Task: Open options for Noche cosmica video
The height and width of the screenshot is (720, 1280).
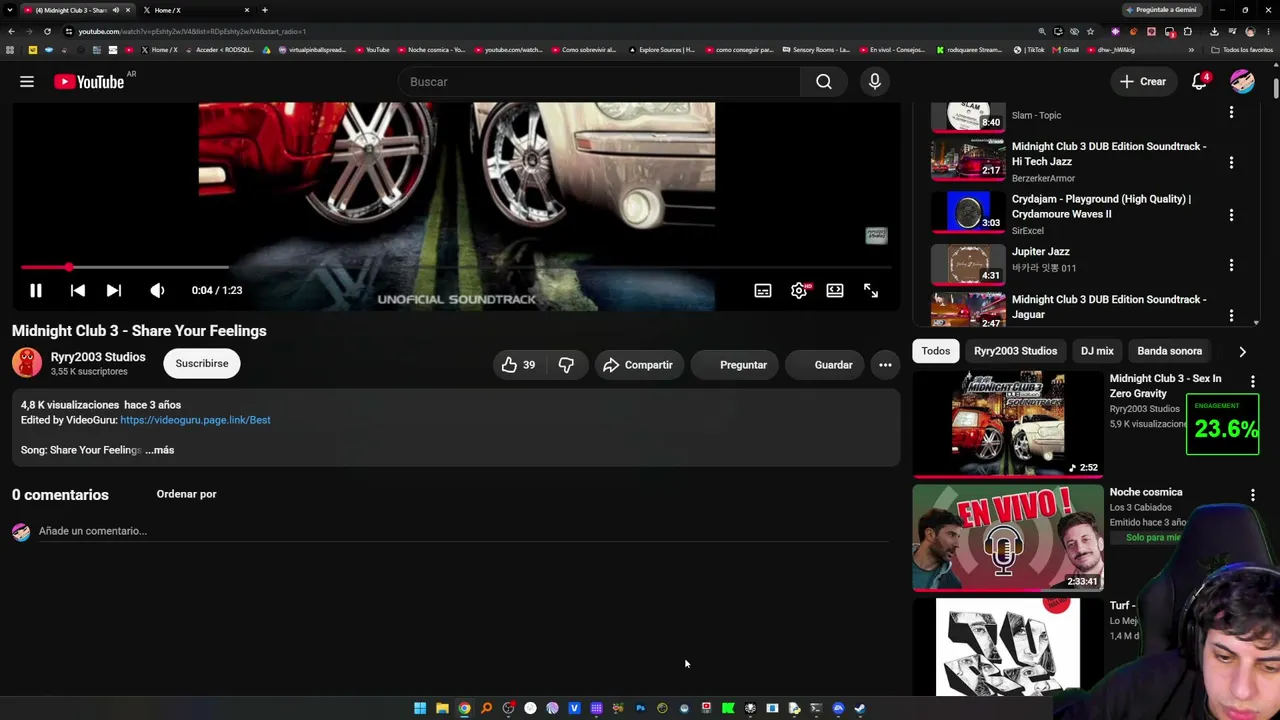Action: (1252, 495)
